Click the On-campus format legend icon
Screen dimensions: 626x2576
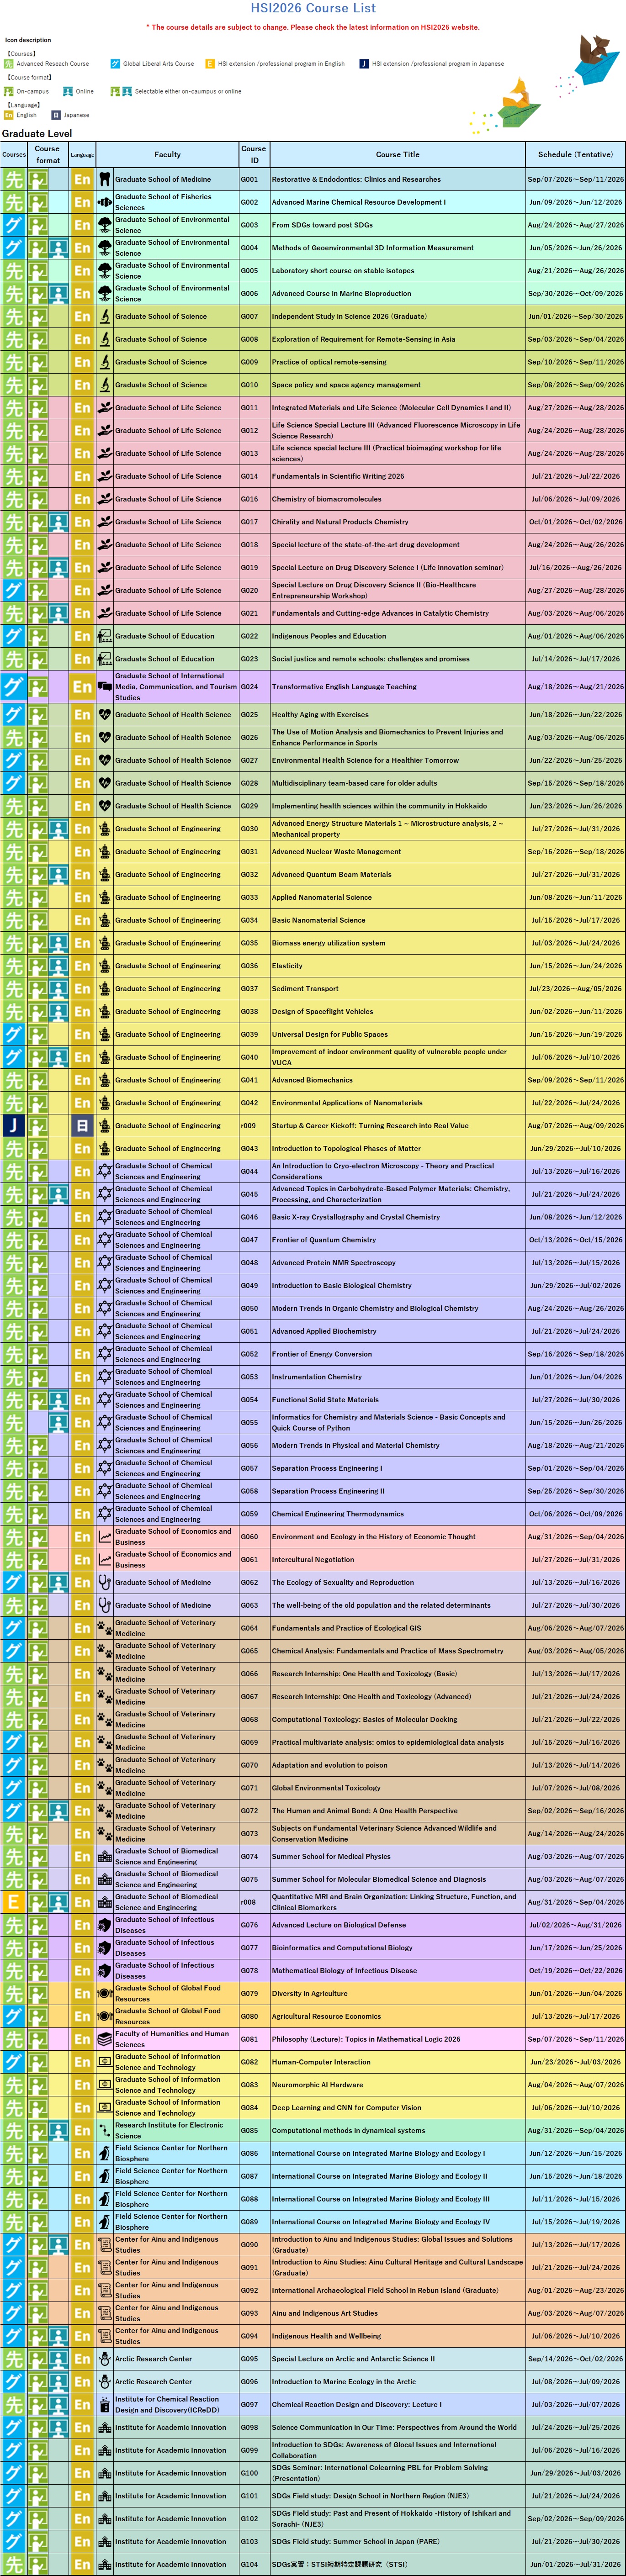click(9, 91)
